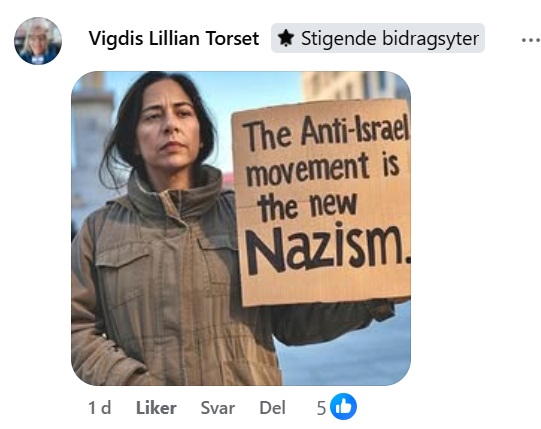Choose Del to share the comment
The image size is (541, 429).
(x=272, y=408)
